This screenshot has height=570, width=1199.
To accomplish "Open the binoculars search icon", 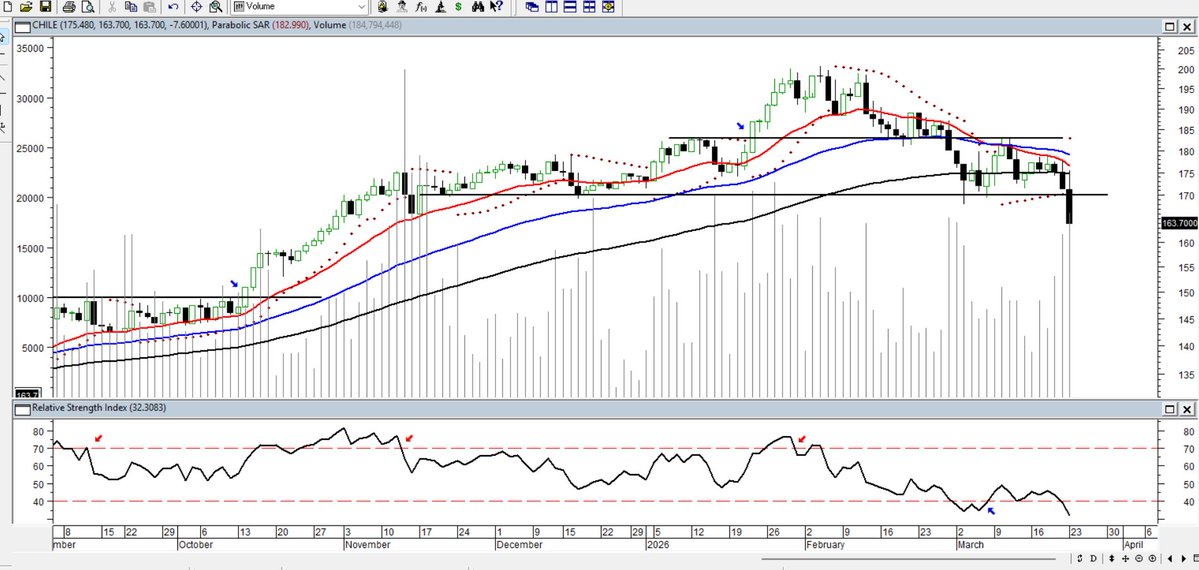I will click(478, 7).
